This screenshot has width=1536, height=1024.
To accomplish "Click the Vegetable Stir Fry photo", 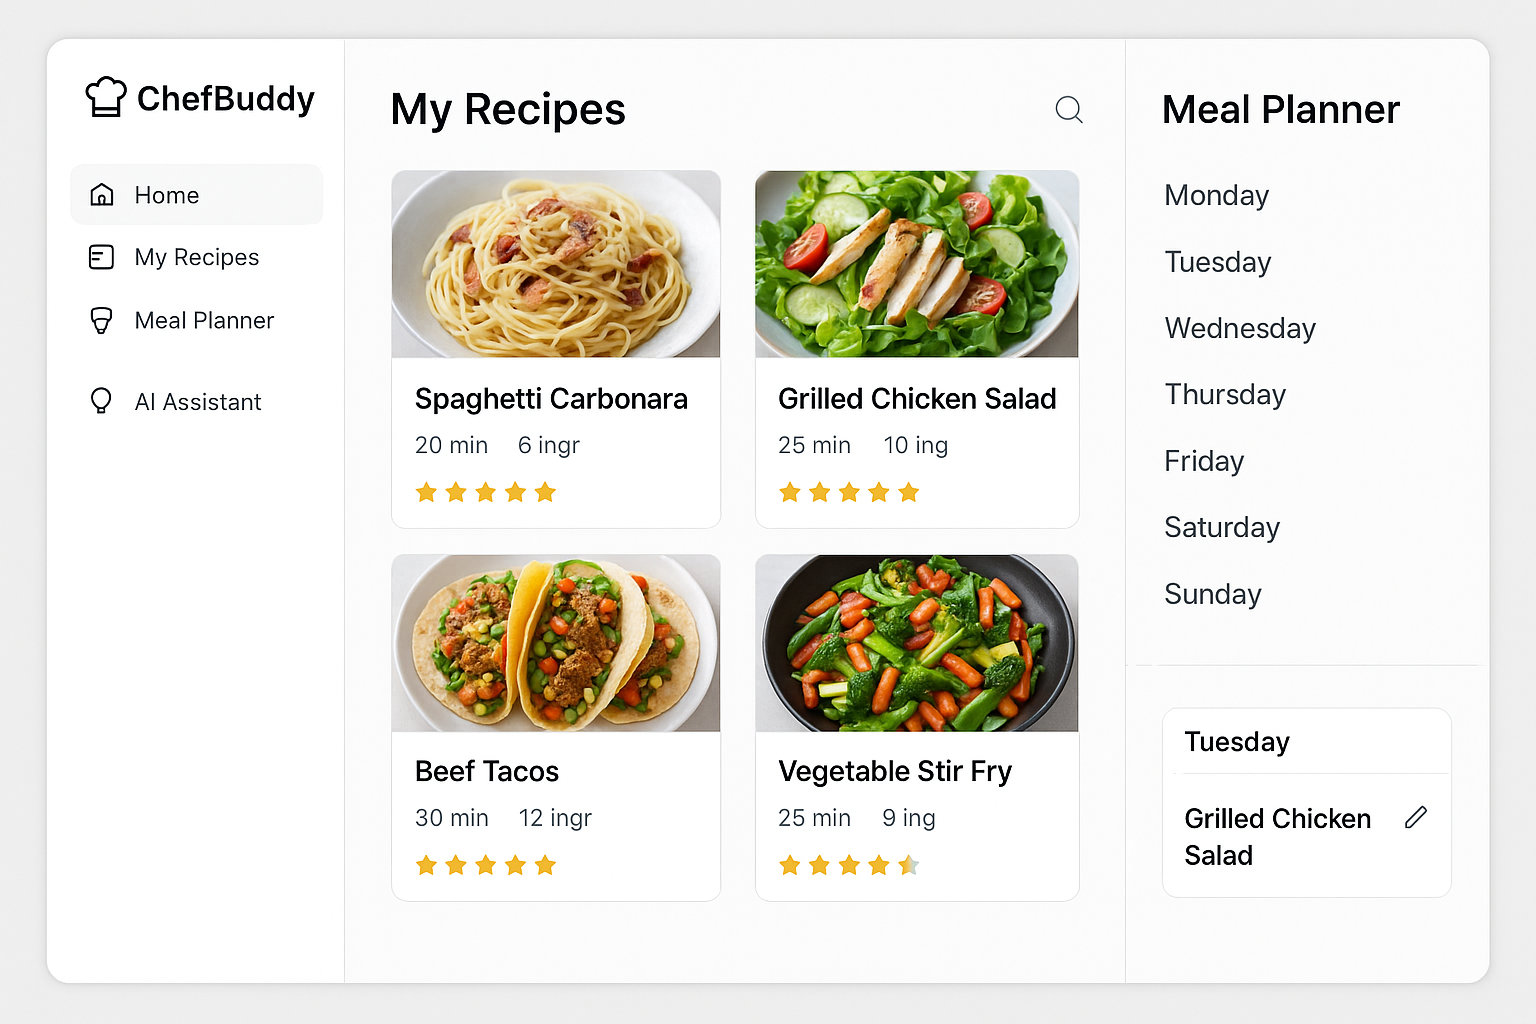I will (x=917, y=643).
